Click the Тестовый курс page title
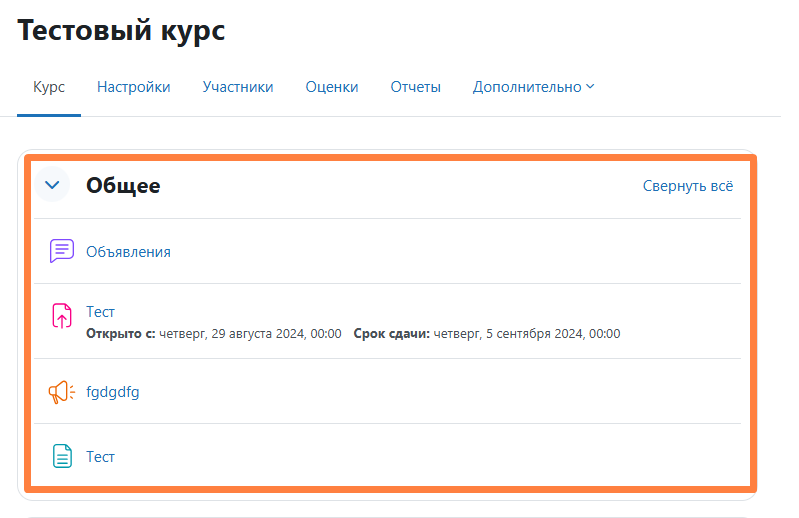 tap(121, 31)
